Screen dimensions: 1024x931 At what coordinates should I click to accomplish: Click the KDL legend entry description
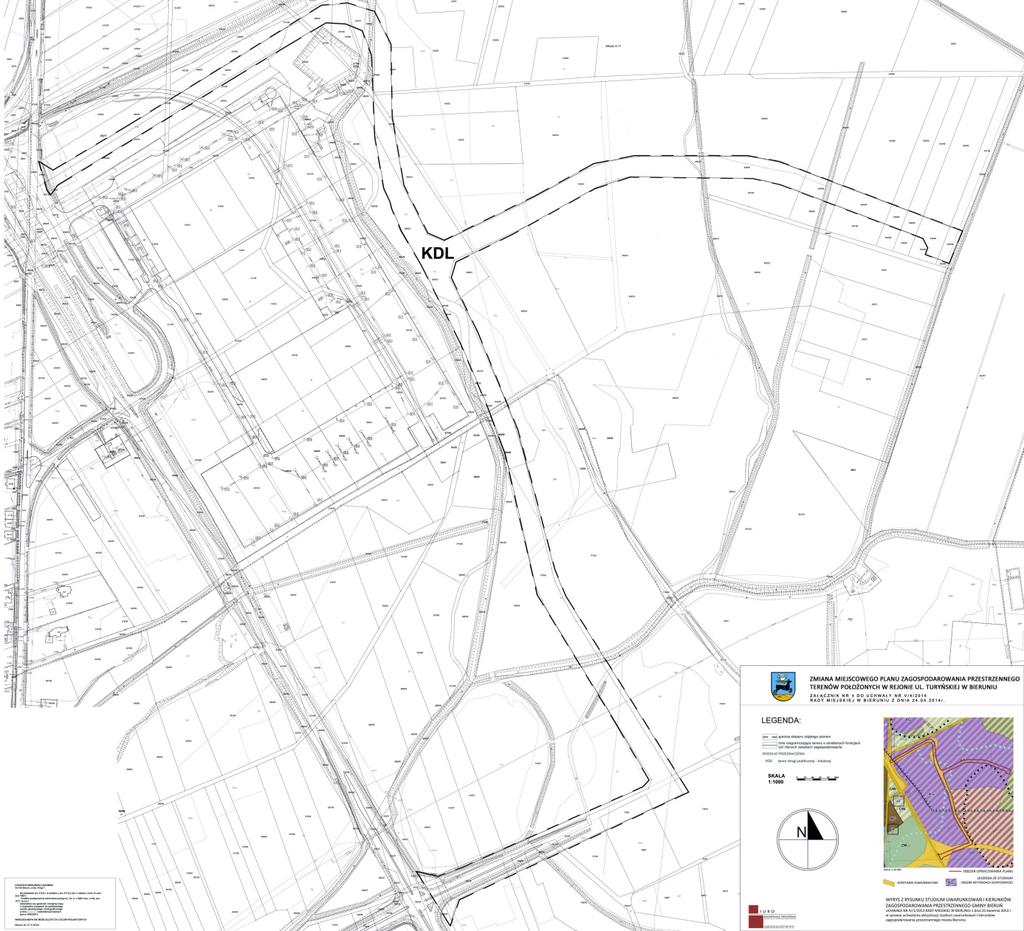tap(805, 761)
